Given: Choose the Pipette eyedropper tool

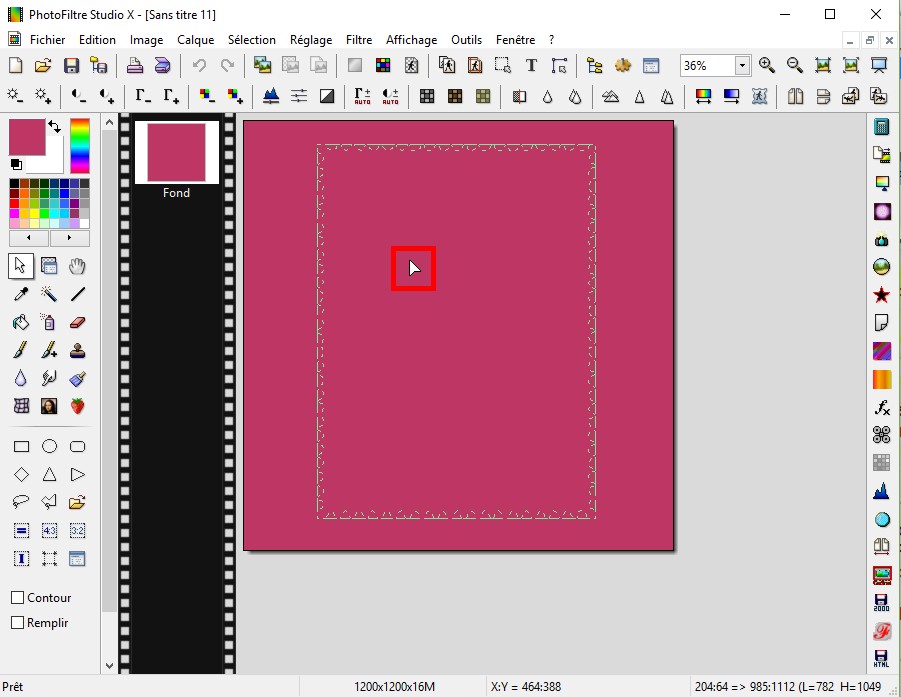Looking at the screenshot, I should click(x=20, y=294).
